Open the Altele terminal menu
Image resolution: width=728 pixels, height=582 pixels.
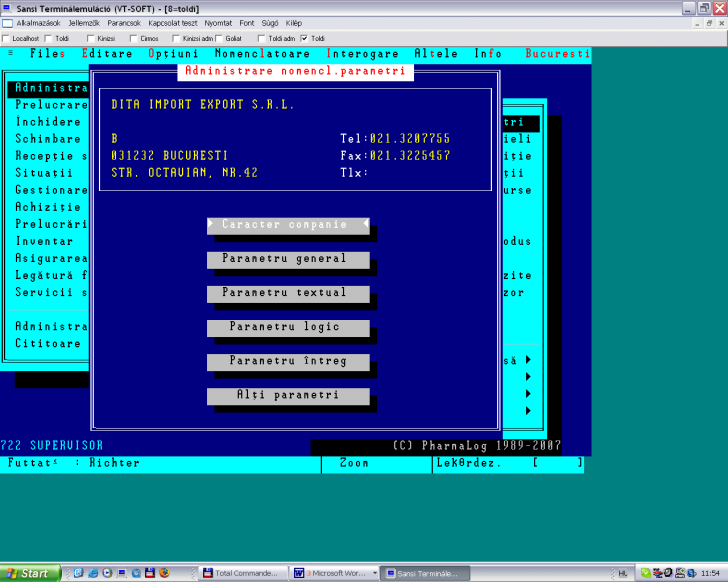436,54
